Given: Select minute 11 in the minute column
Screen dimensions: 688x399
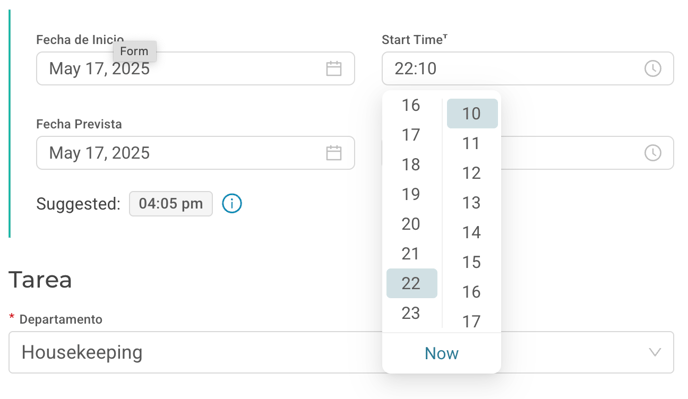Looking at the screenshot, I should tap(472, 143).
